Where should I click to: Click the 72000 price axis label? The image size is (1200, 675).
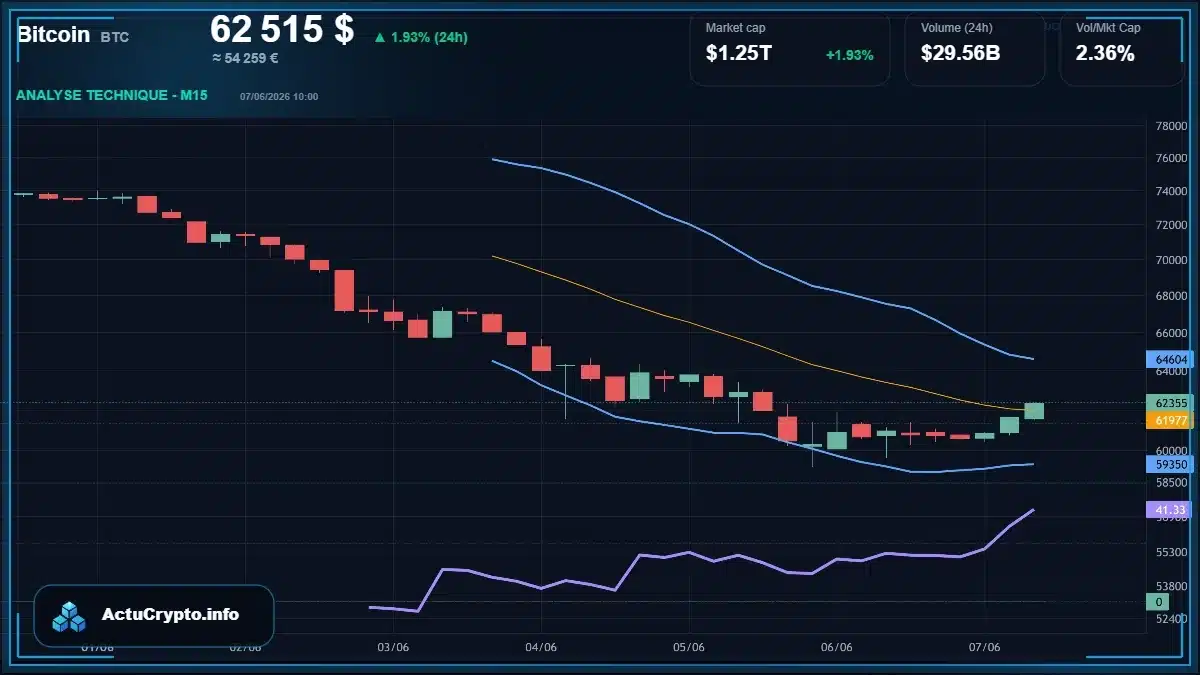(1171, 225)
